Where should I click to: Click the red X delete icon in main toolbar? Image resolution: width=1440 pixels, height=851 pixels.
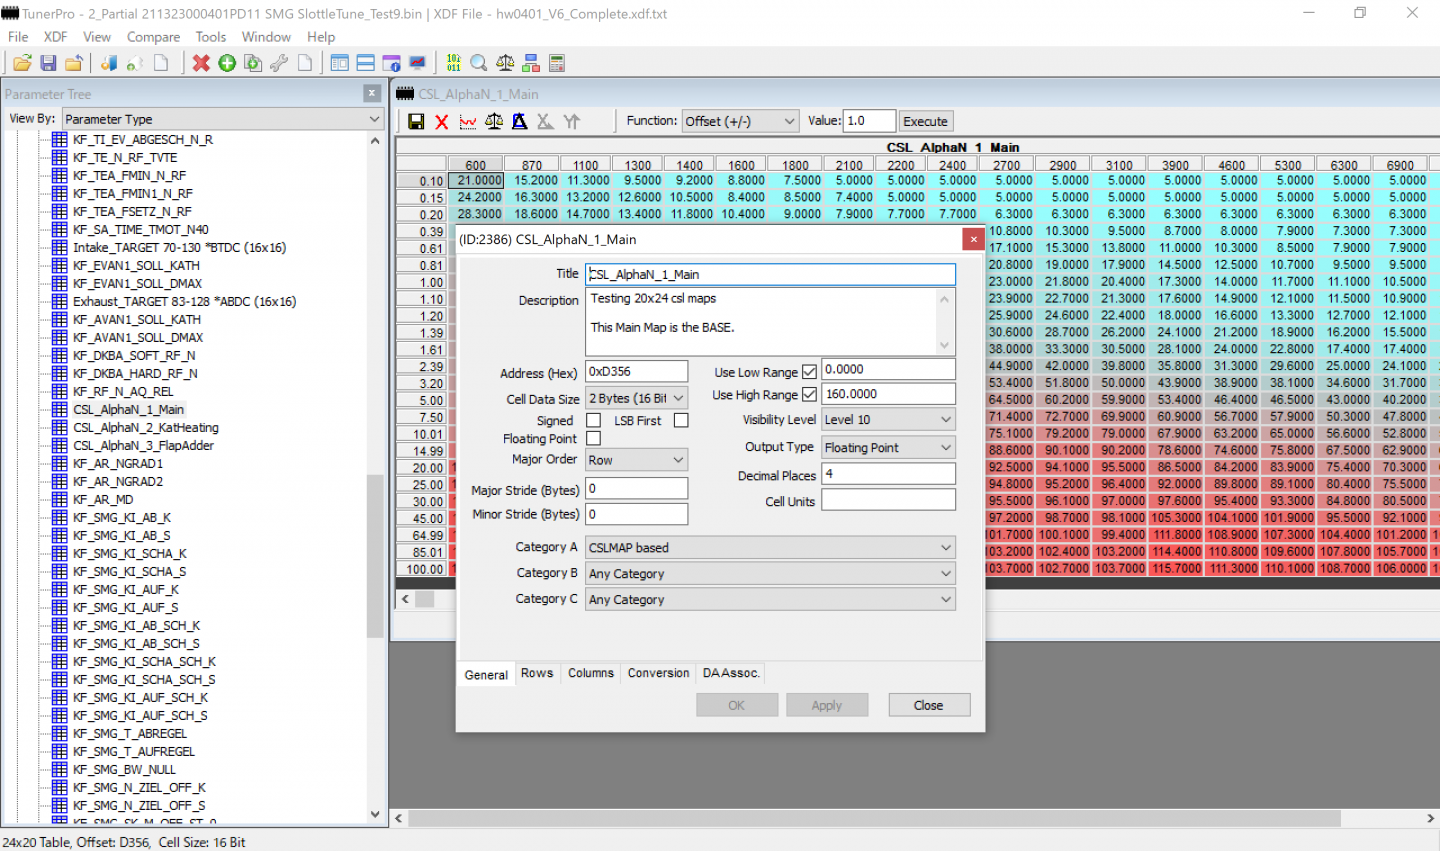(x=201, y=63)
